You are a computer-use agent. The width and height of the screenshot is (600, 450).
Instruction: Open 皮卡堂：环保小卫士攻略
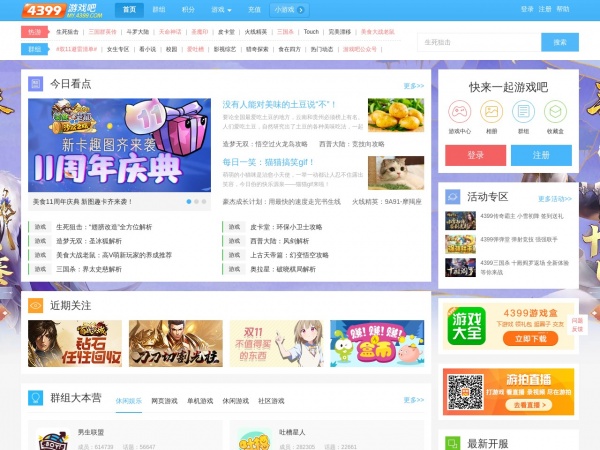286,227
